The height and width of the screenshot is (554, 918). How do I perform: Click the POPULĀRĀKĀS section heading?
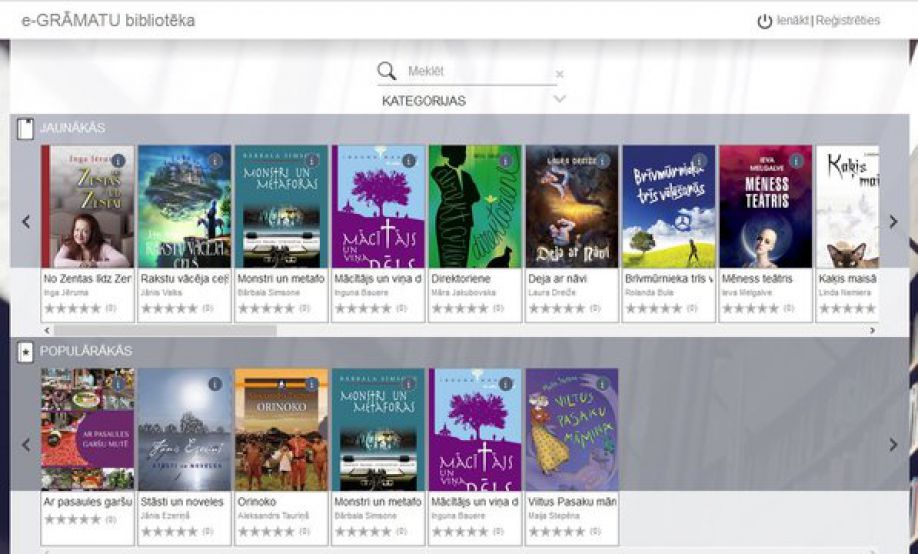[x=86, y=351]
